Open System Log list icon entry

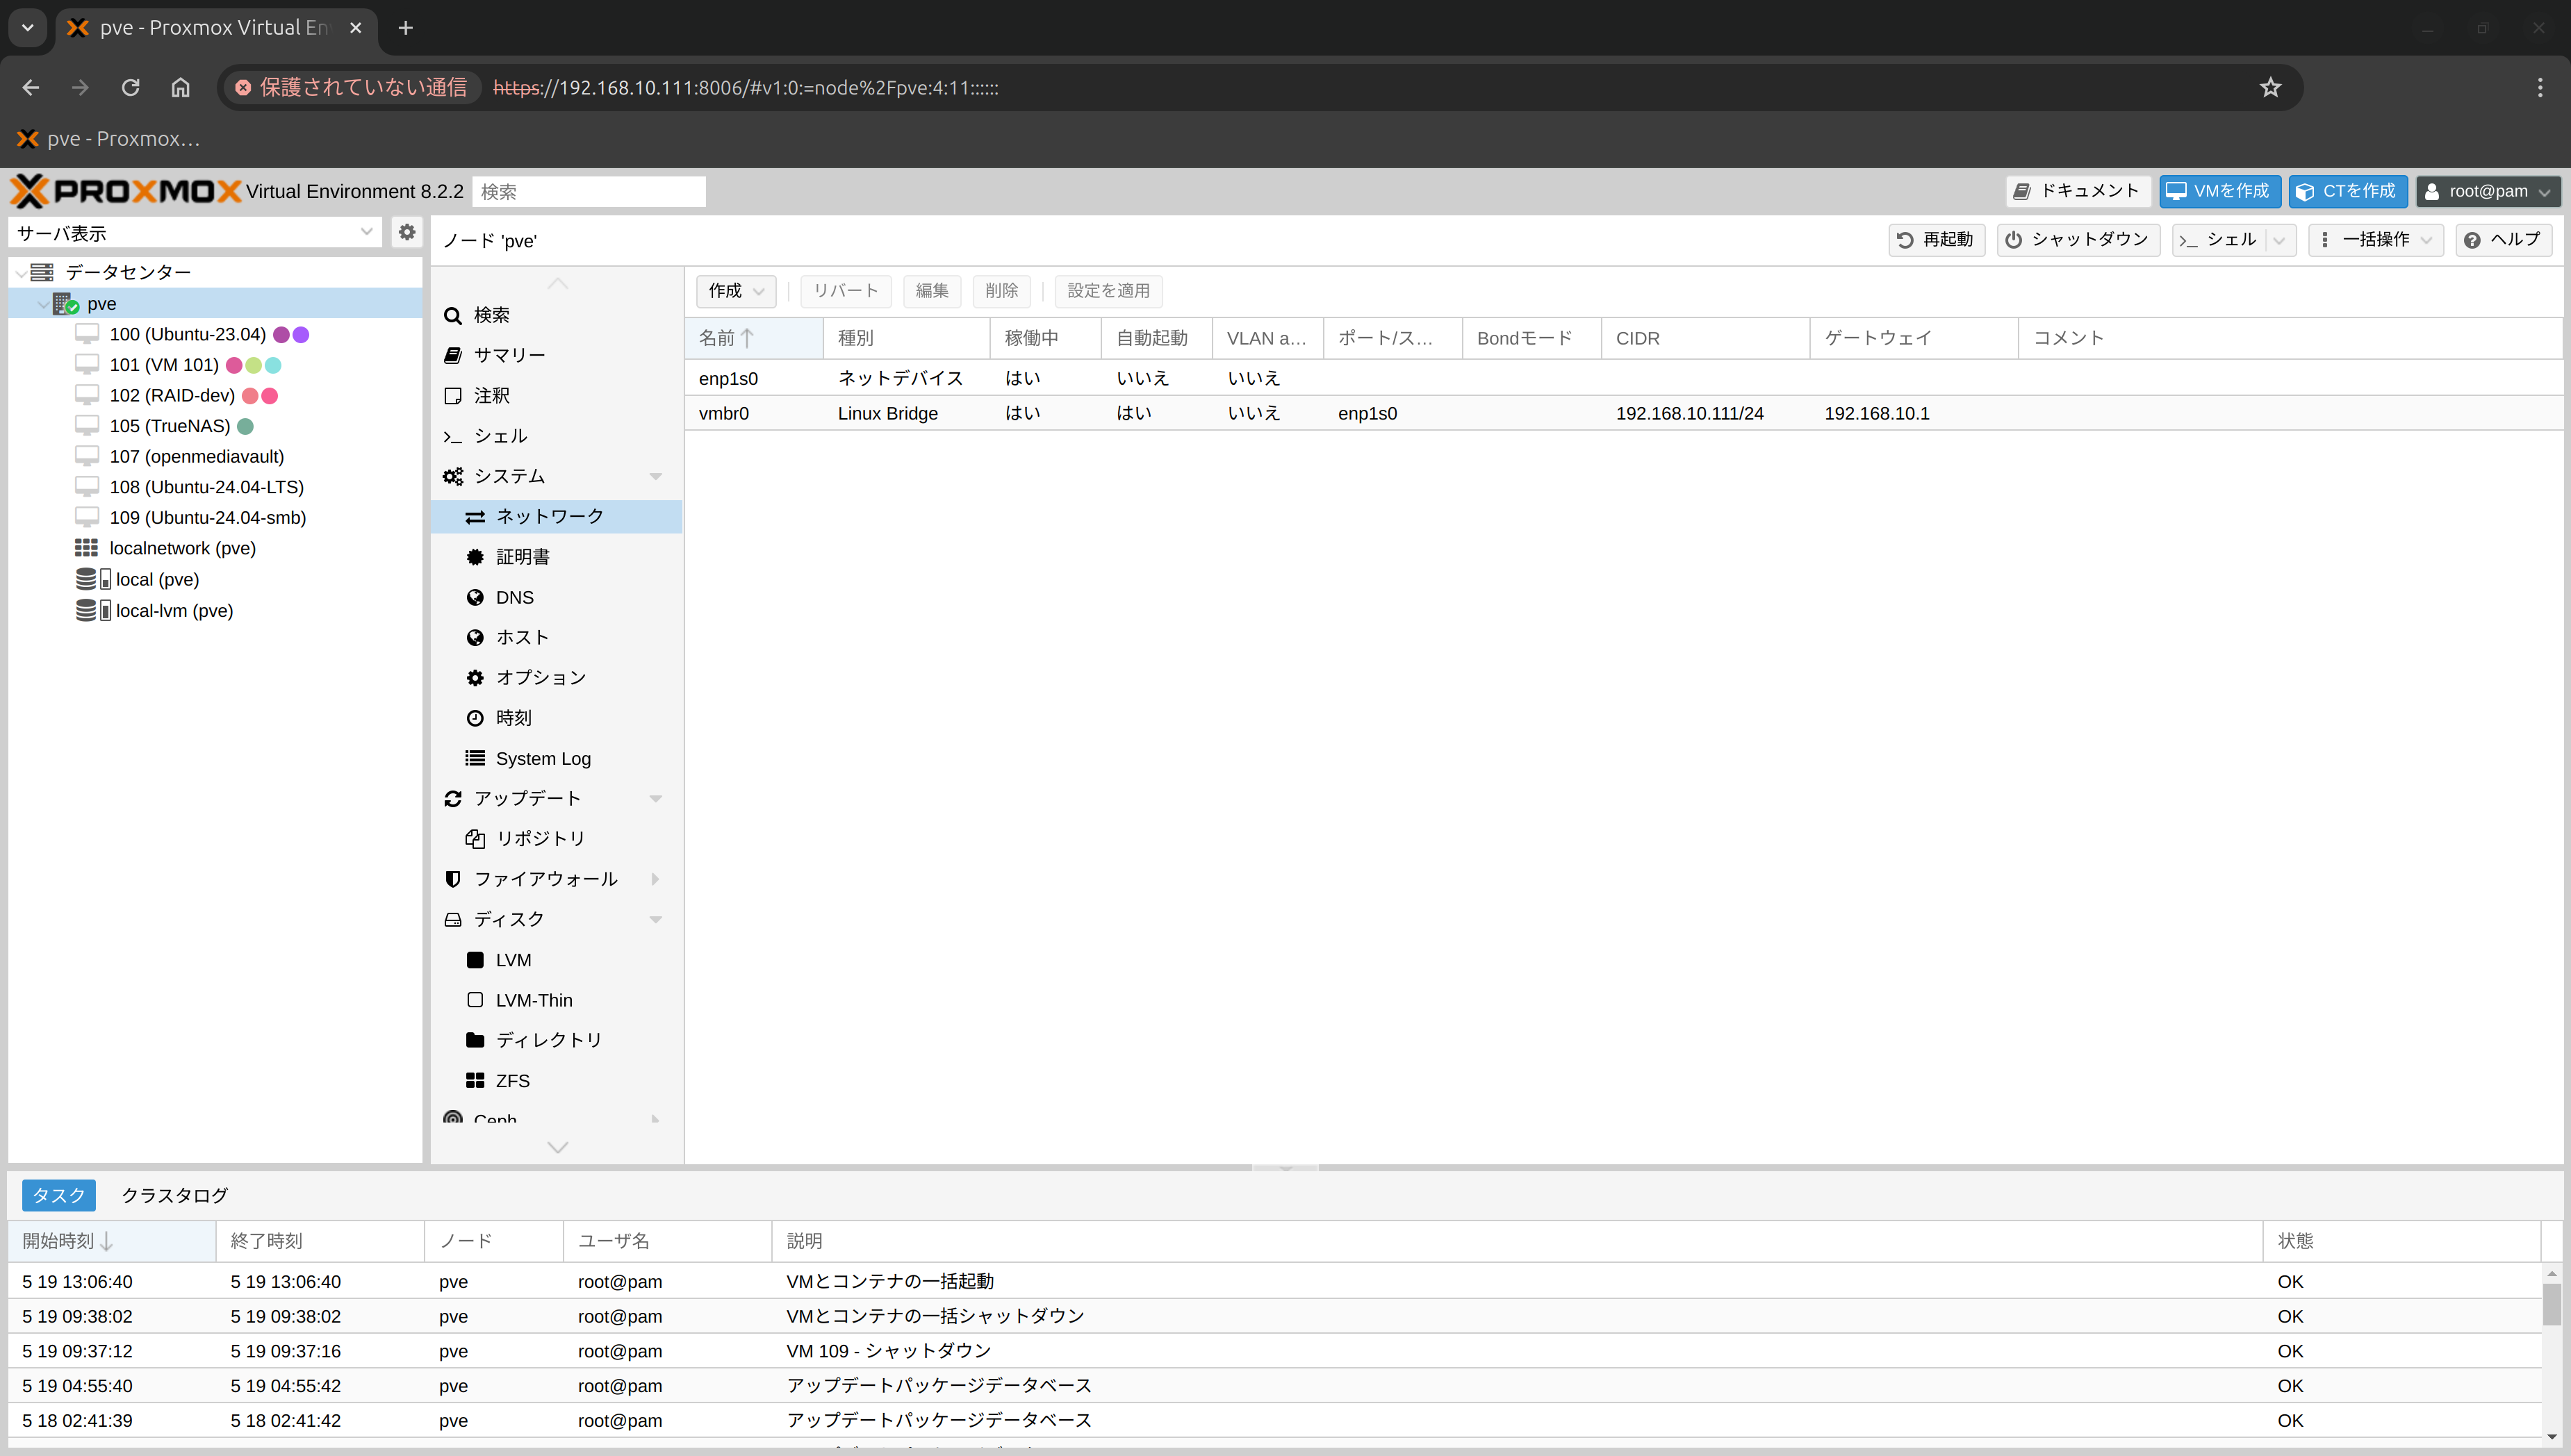tap(475, 758)
